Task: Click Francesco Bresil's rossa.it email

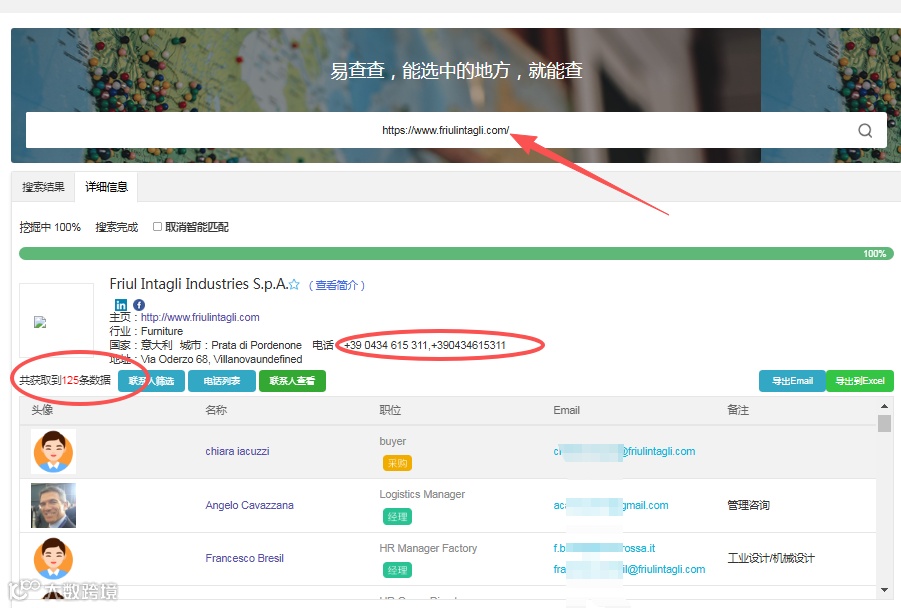Action: coord(604,548)
